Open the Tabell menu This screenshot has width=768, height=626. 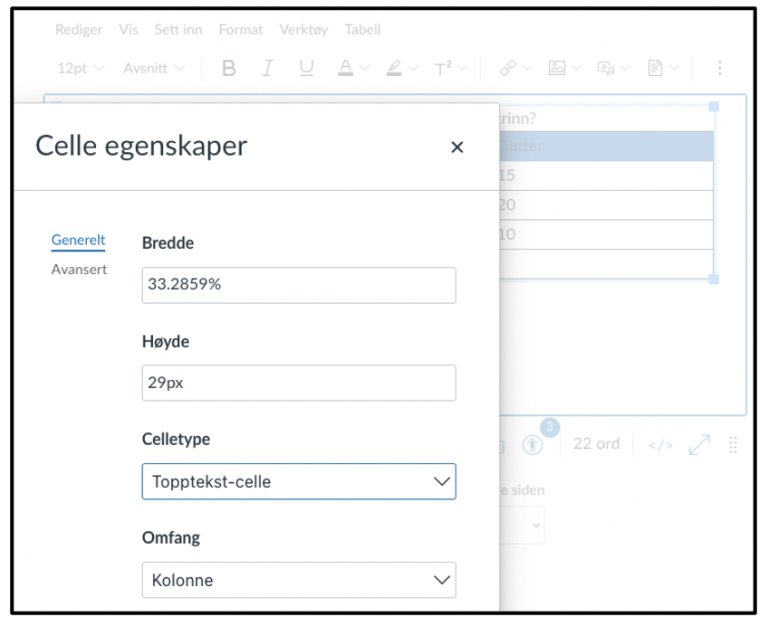(x=362, y=30)
